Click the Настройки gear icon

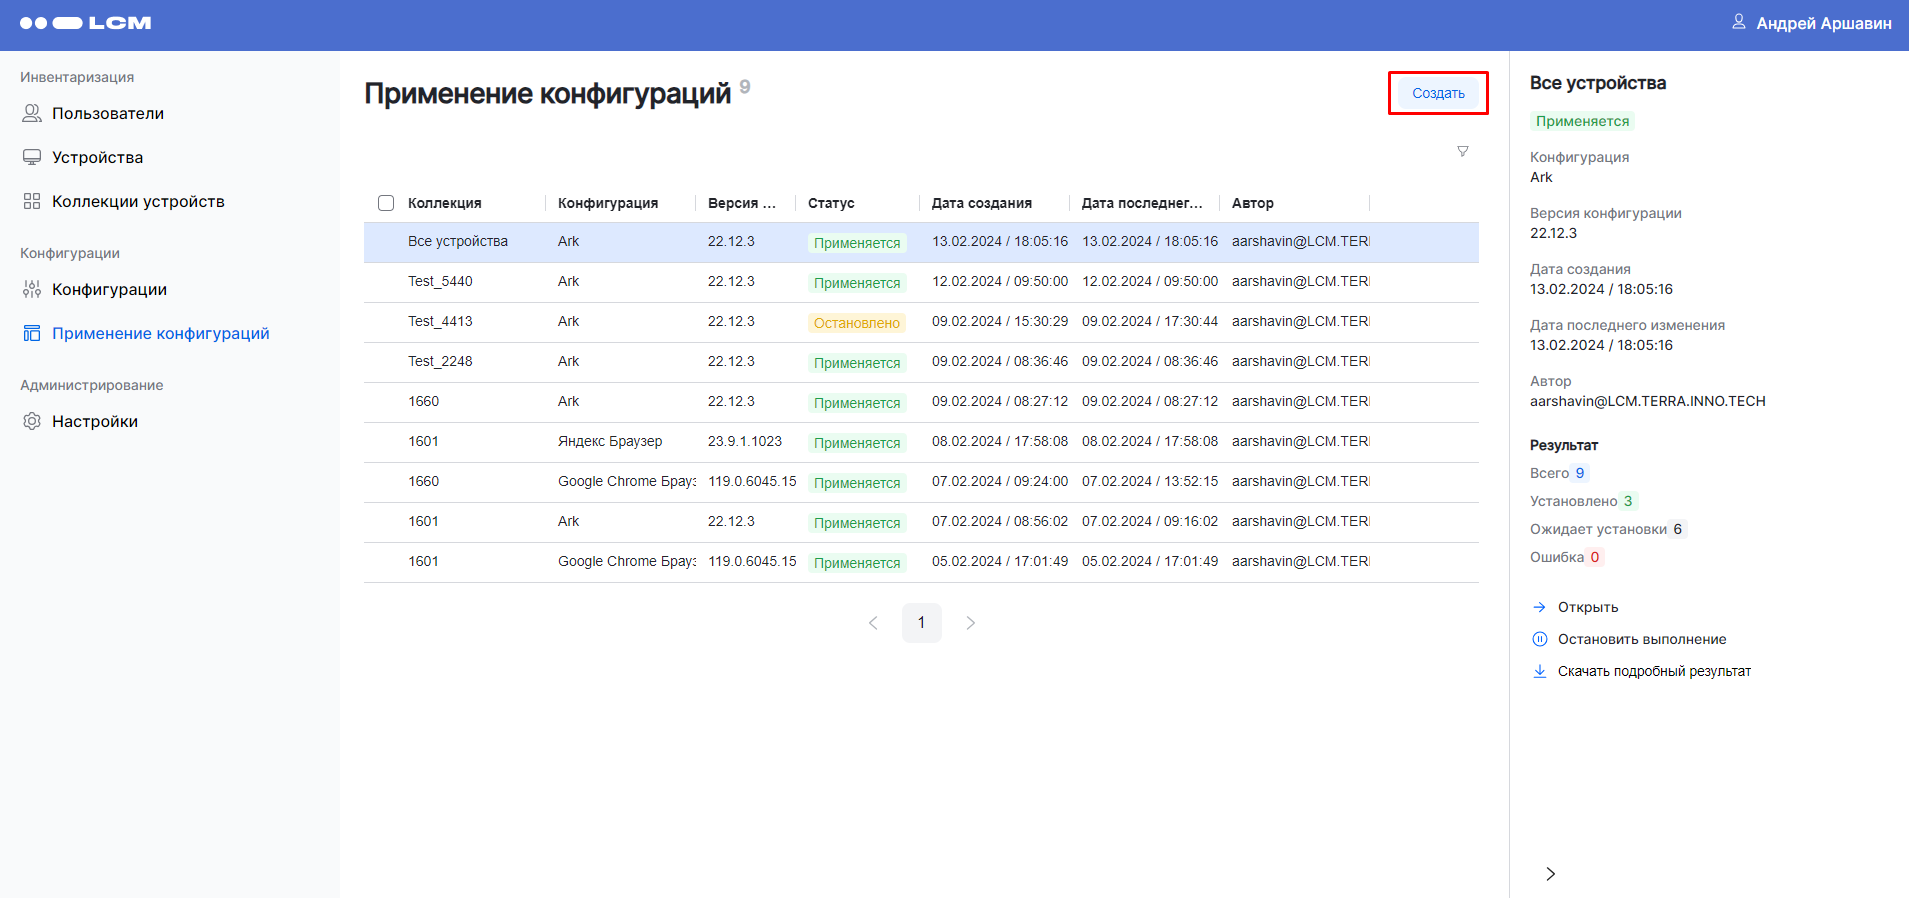(x=32, y=421)
